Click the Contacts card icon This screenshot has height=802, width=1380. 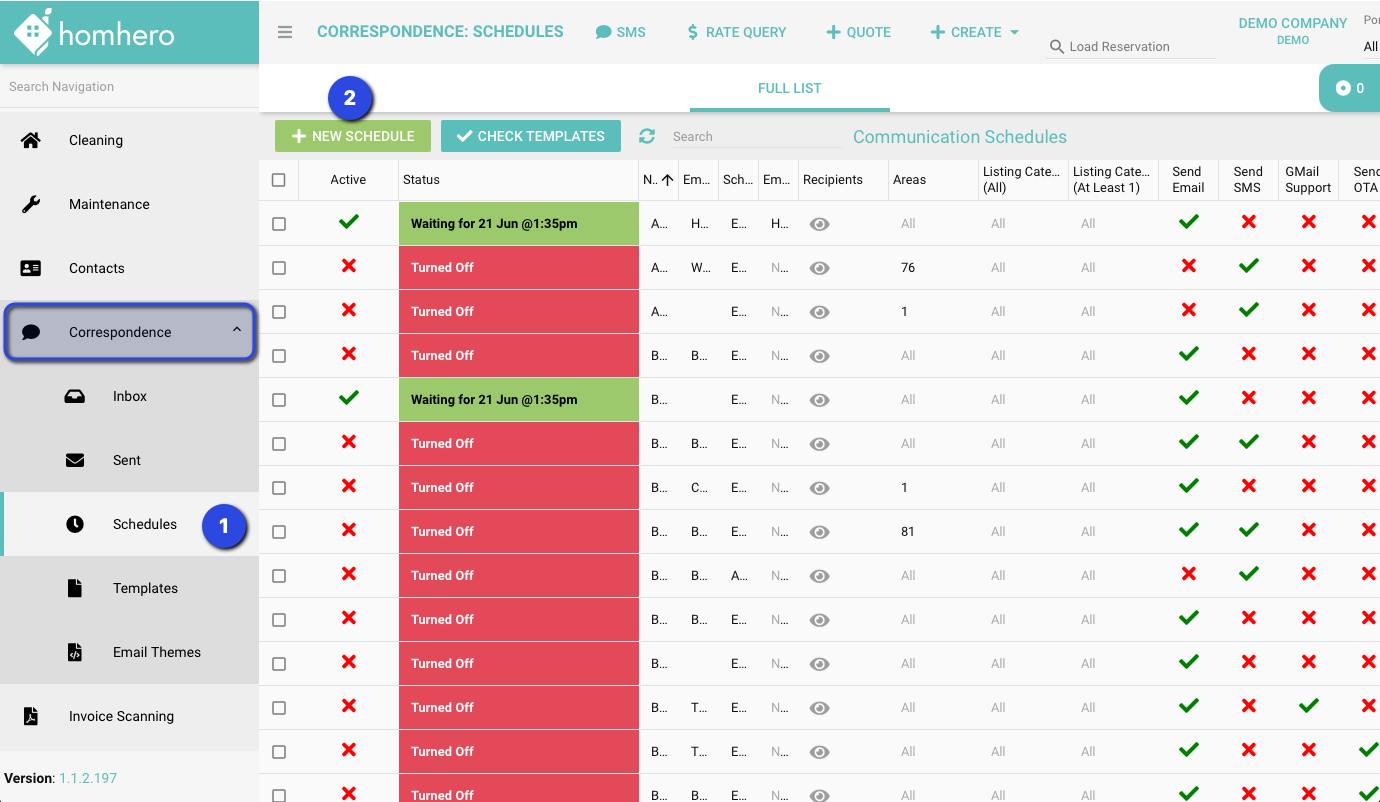pos(31,268)
